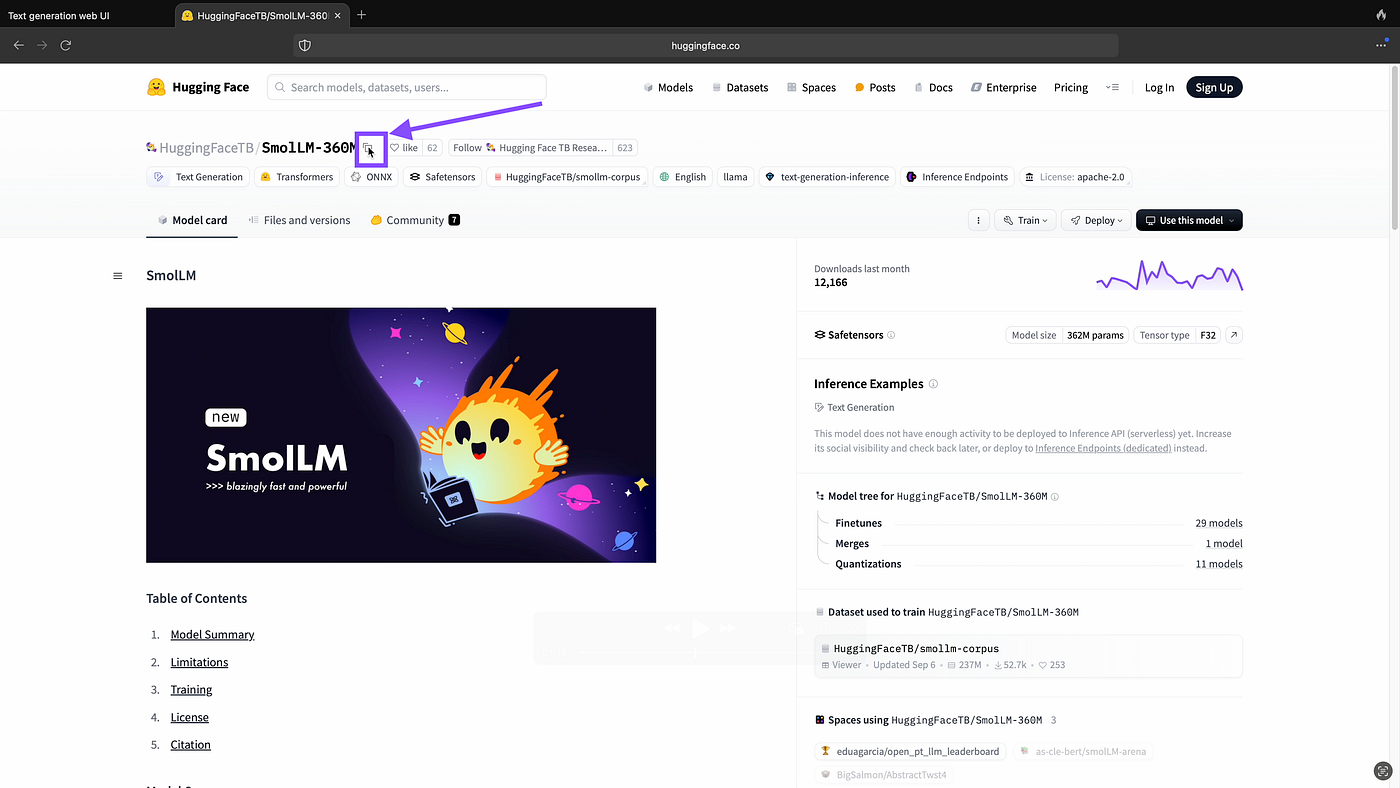Select the English language tag
Screen dimensions: 1400x788
[682, 177]
